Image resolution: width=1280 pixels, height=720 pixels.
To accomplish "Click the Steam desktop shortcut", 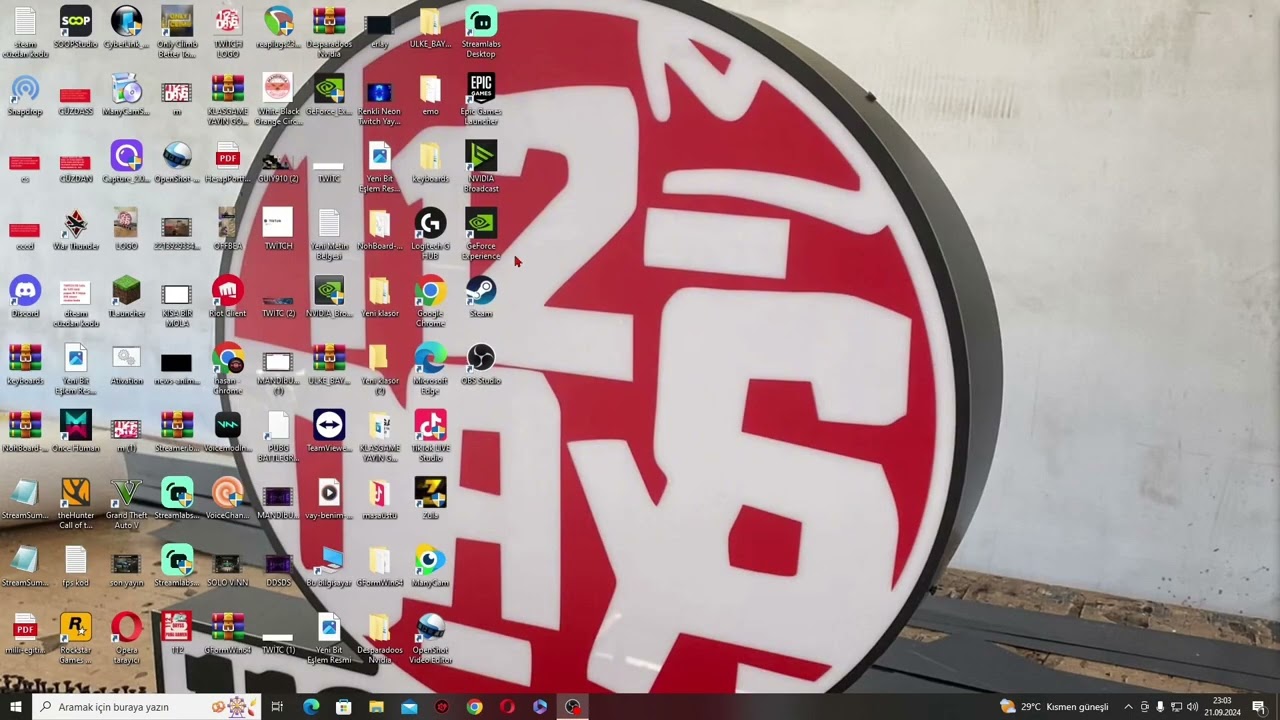I will [481, 296].
